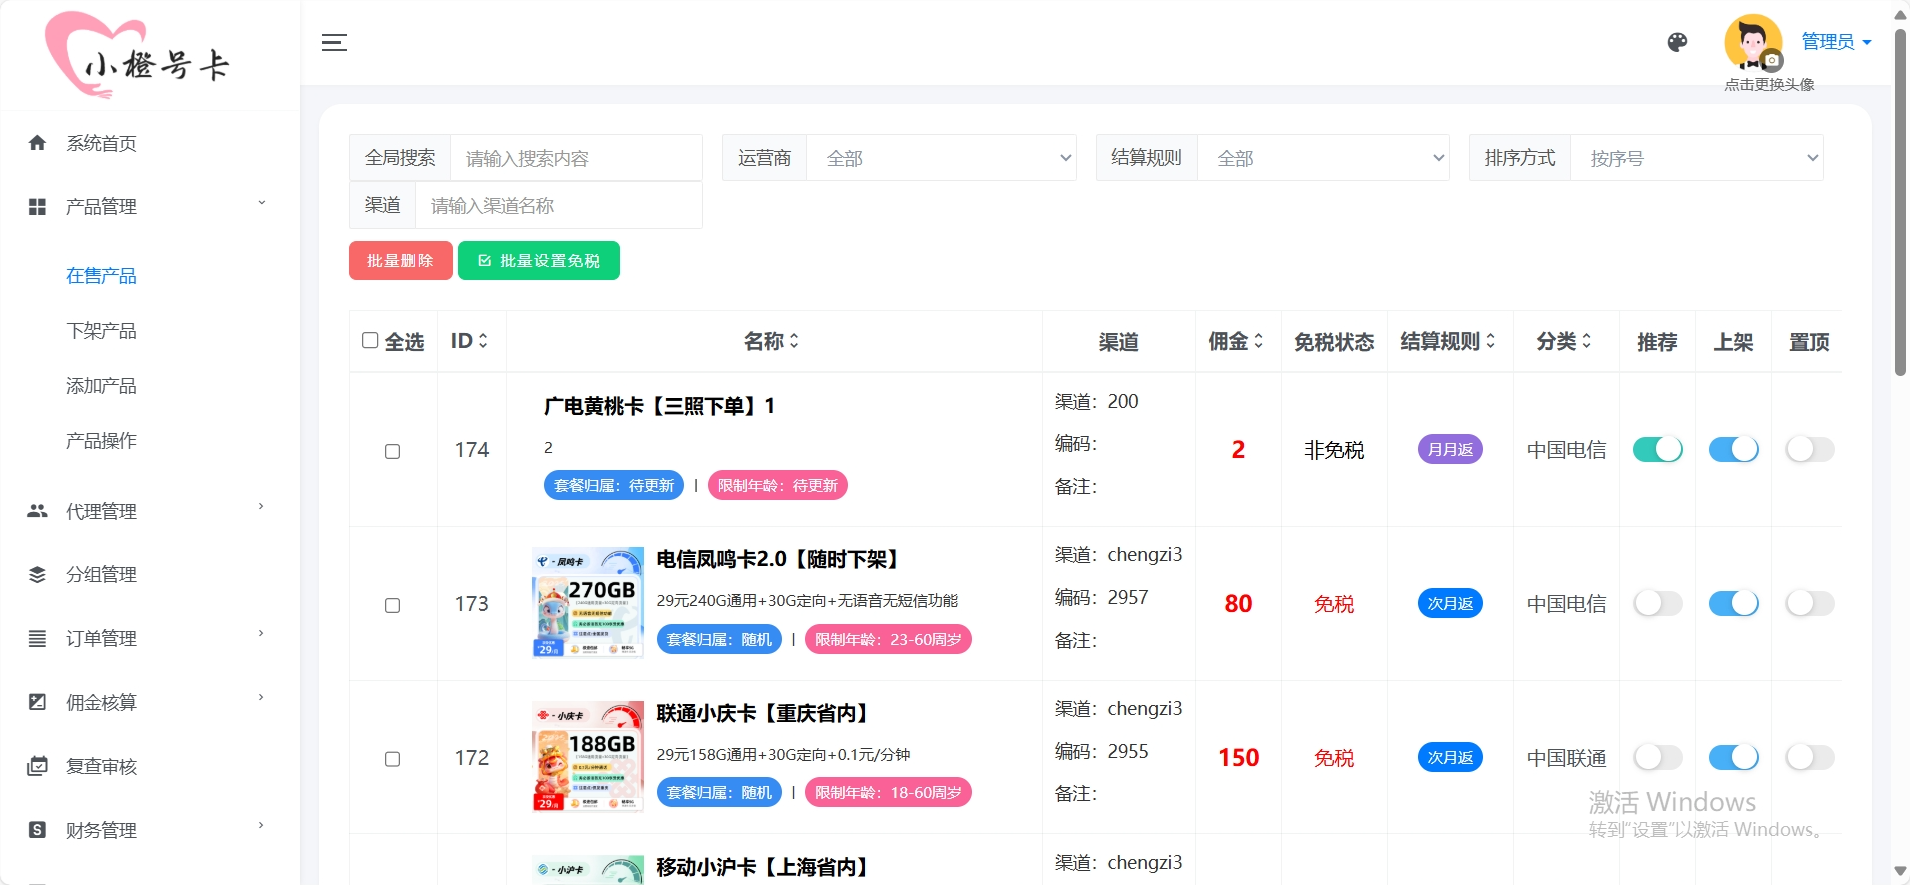Turn off 上架 toggle for 电信凤鸣卡2.0
1910x885 pixels.
1733,604
